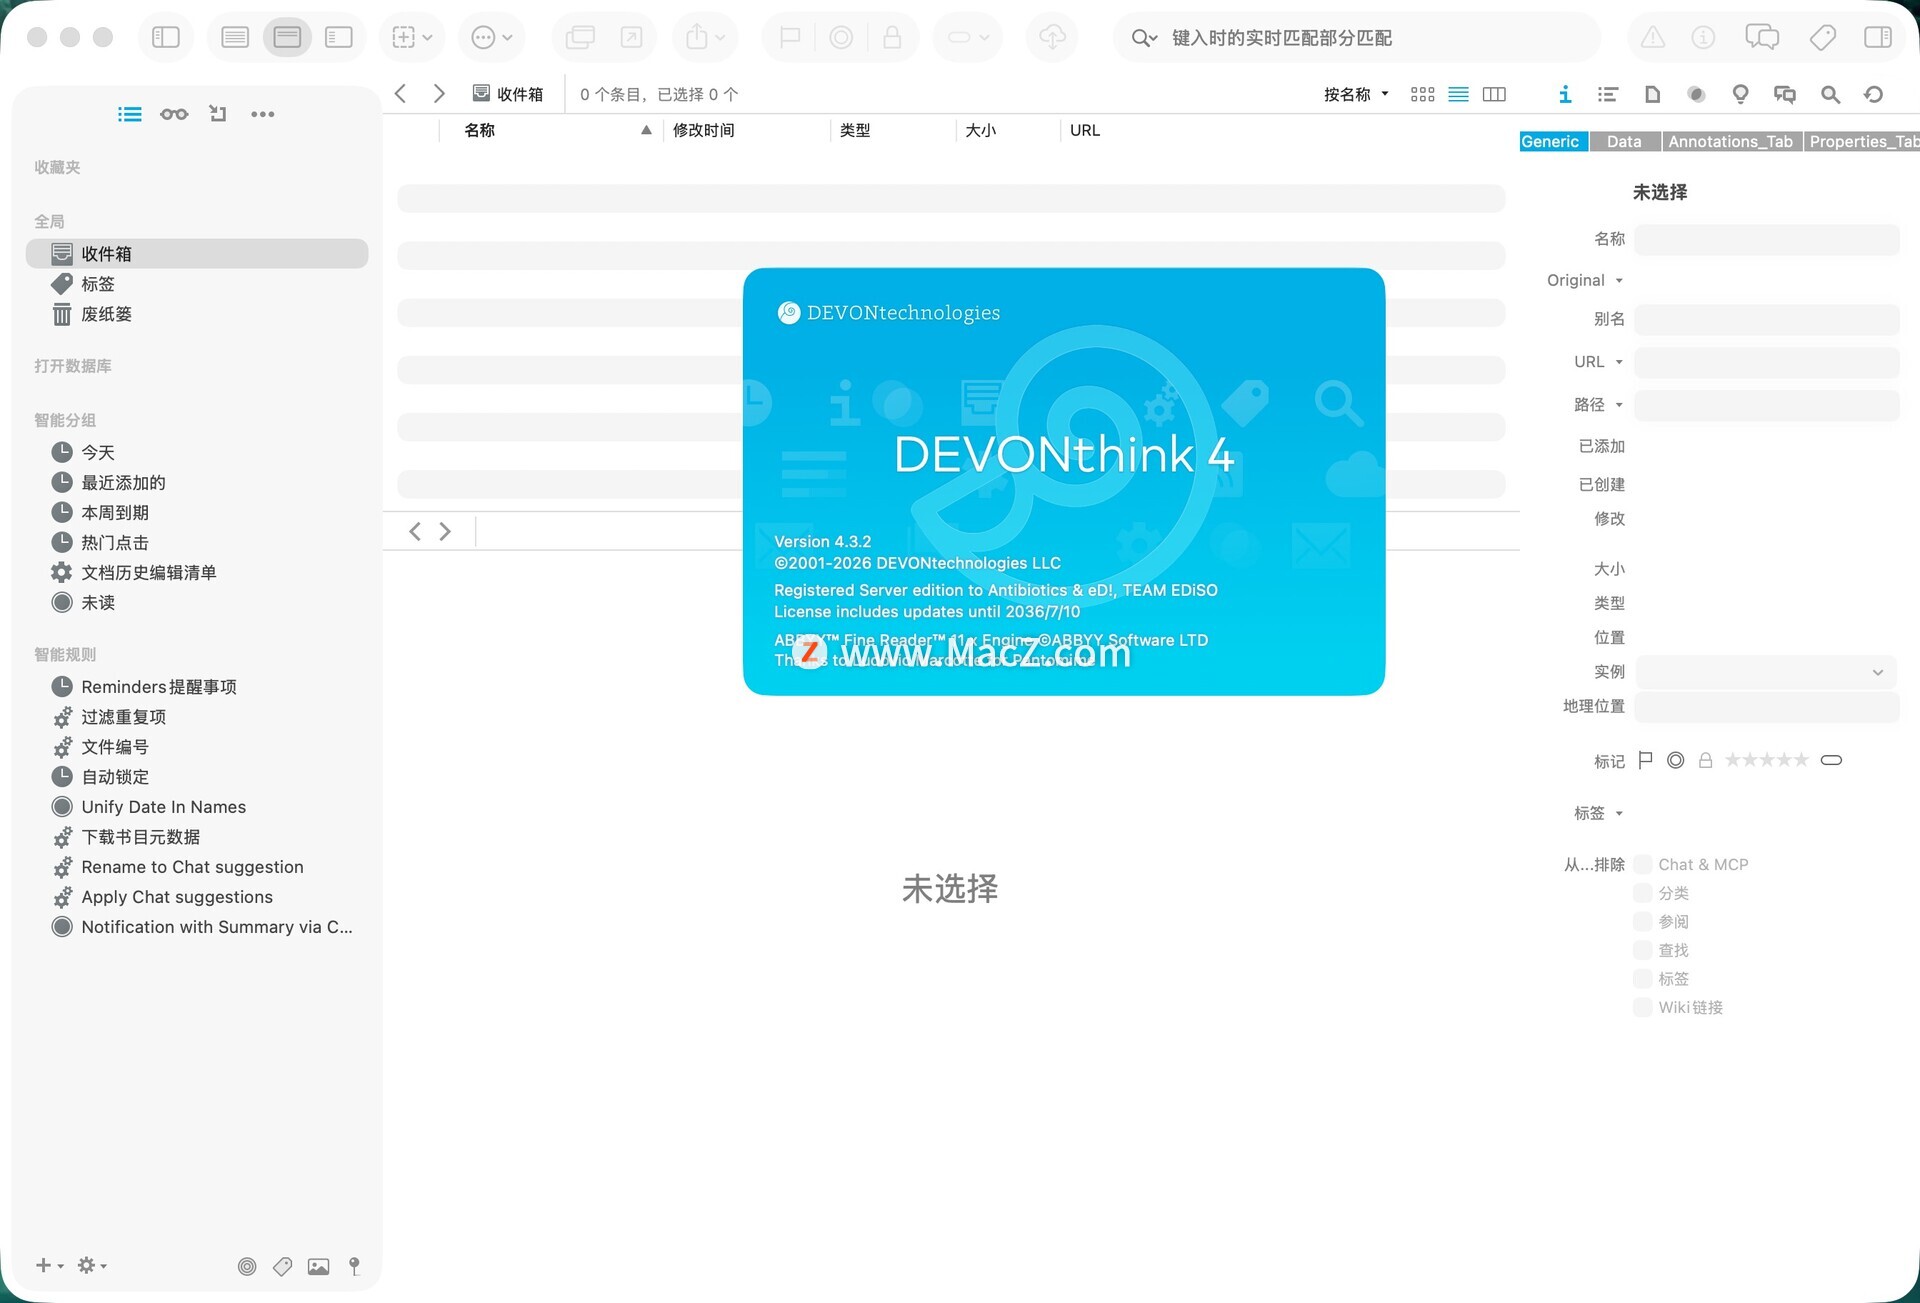The image size is (1920, 1303).
Task: Sort by the 名称 column header
Action: [550, 130]
